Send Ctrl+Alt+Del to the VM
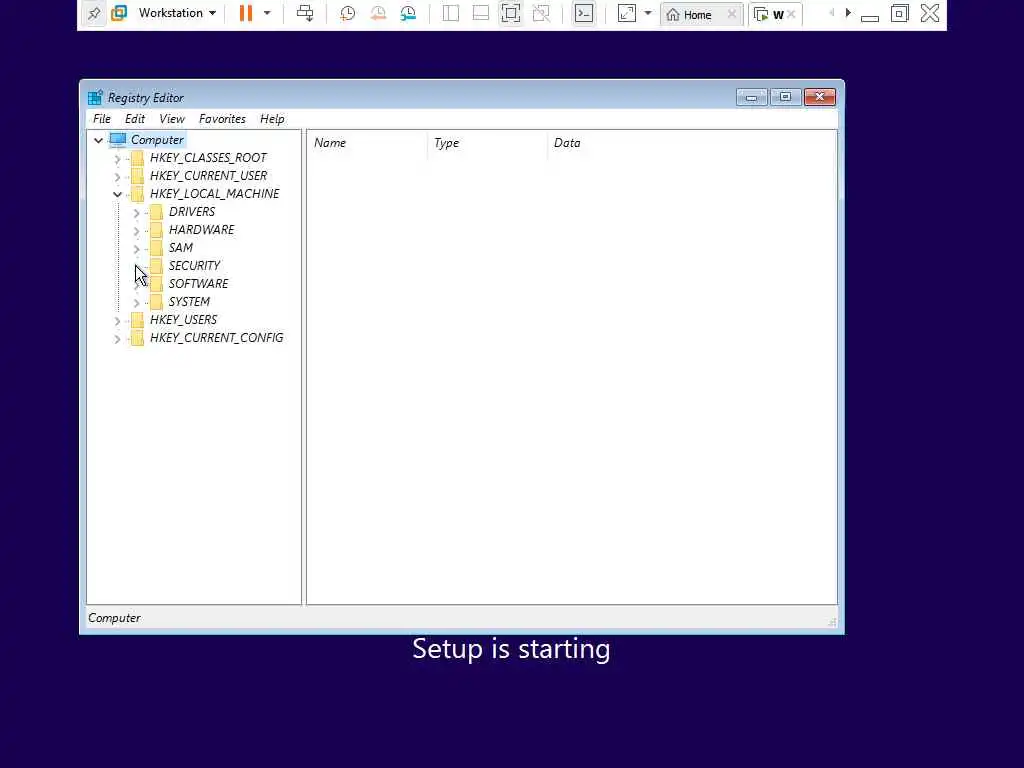Screen dimensions: 1024x768 click(x=305, y=13)
